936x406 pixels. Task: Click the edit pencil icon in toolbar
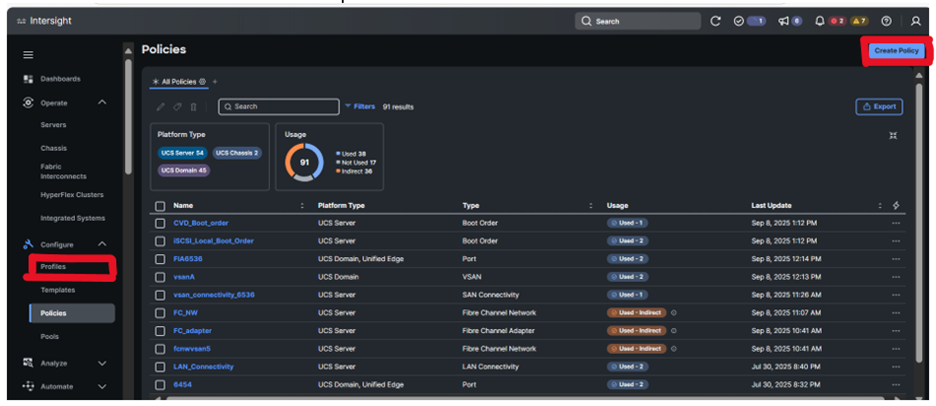tap(160, 107)
